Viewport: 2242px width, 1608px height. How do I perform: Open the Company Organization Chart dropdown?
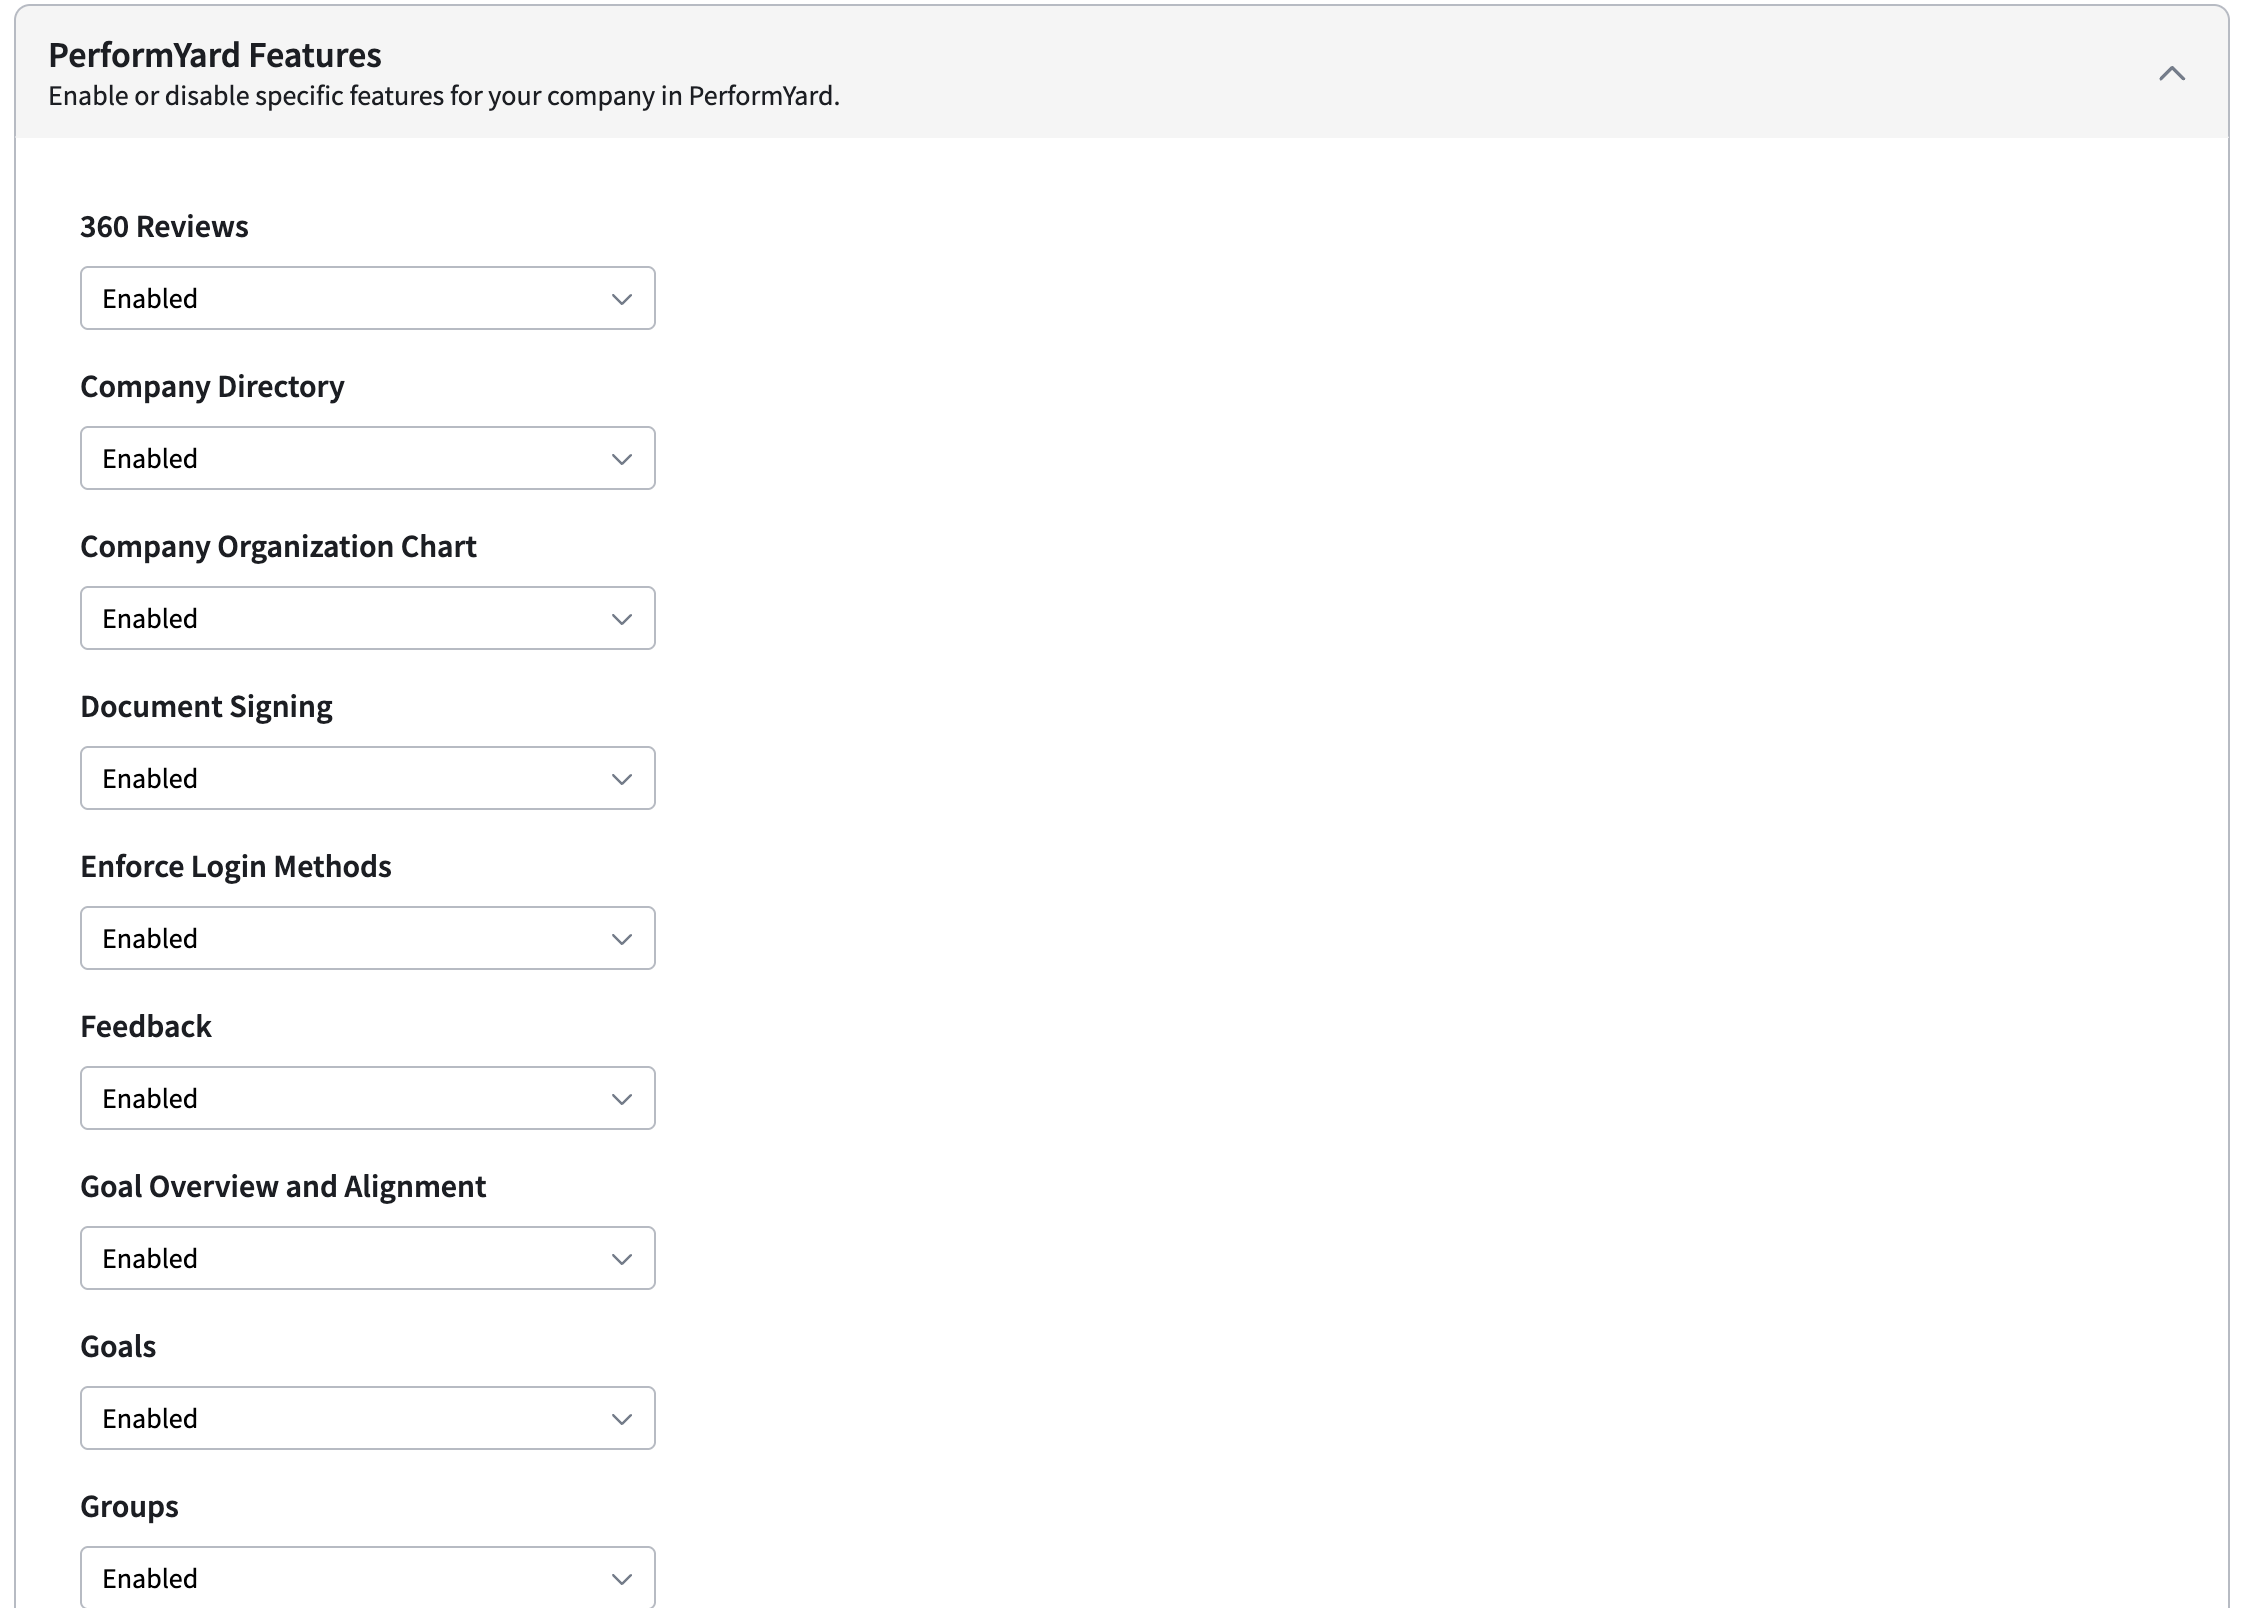pos(368,618)
